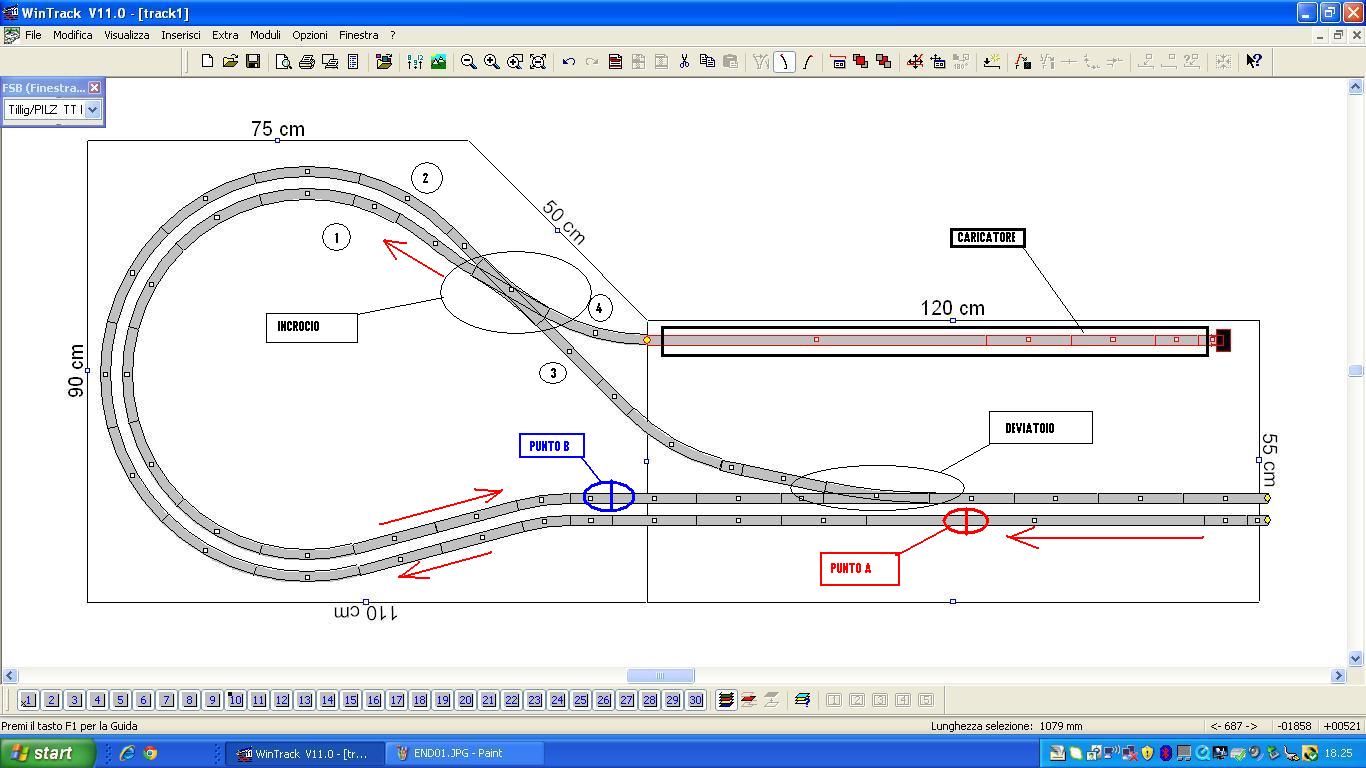Click the Windows start button

pyautogui.click(x=48, y=753)
